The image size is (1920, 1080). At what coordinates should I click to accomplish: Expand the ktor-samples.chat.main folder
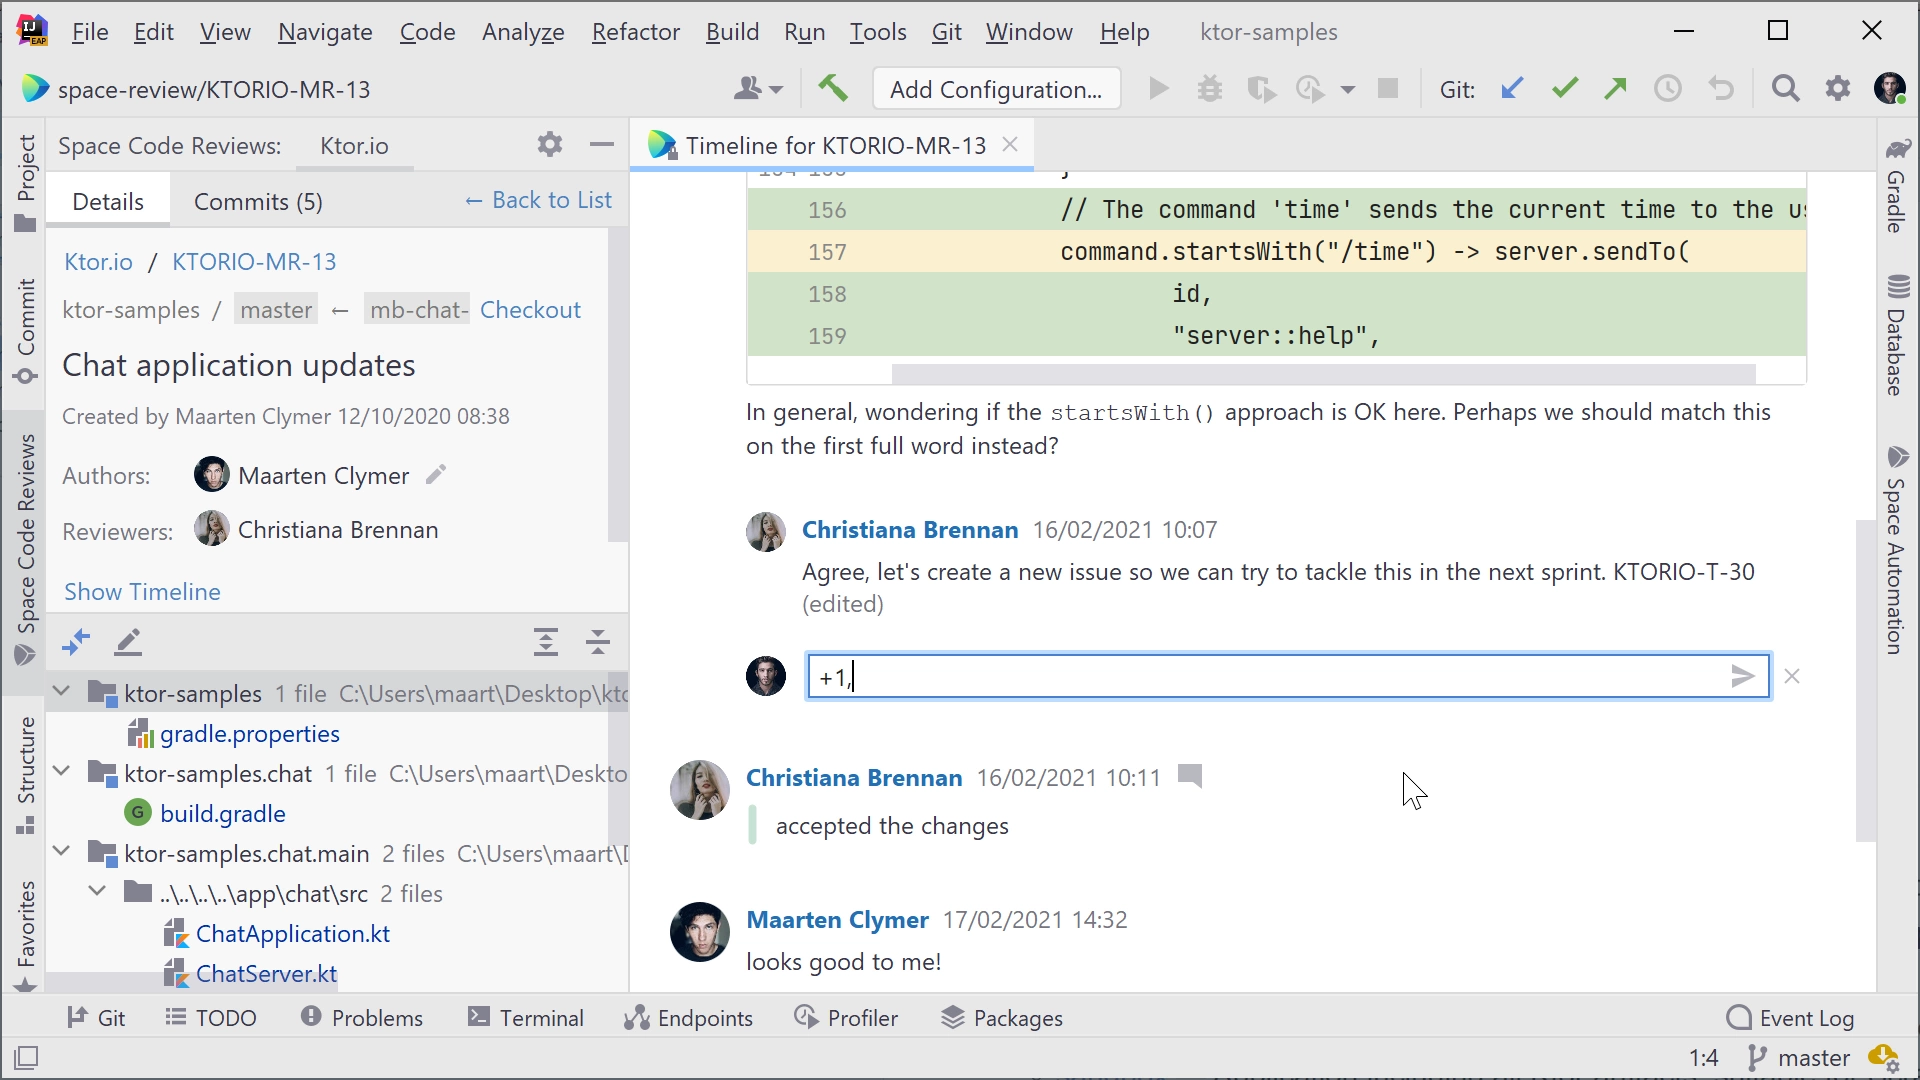coord(62,853)
